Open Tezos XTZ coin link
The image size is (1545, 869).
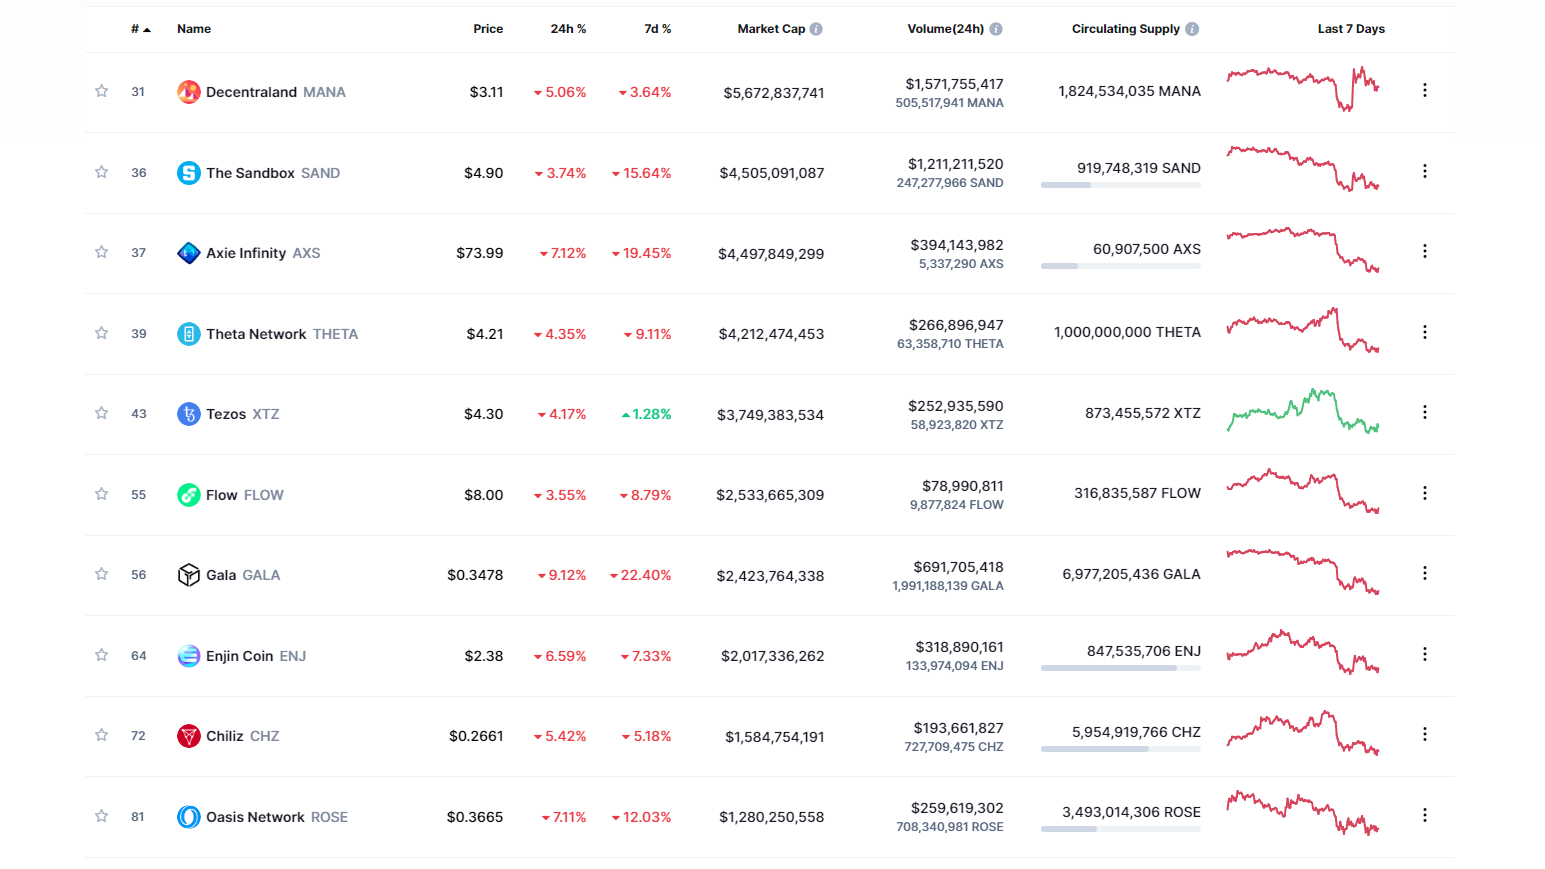[x=242, y=414]
